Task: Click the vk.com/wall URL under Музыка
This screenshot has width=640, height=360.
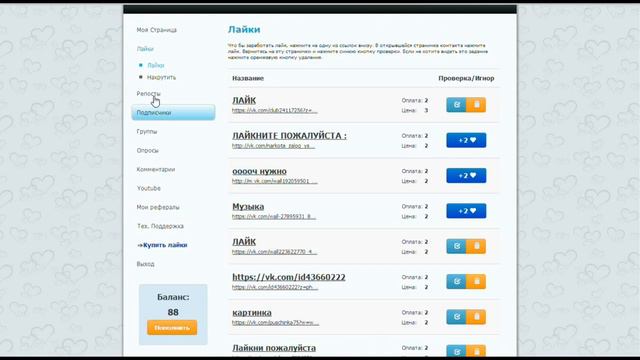Action: coord(274,217)
